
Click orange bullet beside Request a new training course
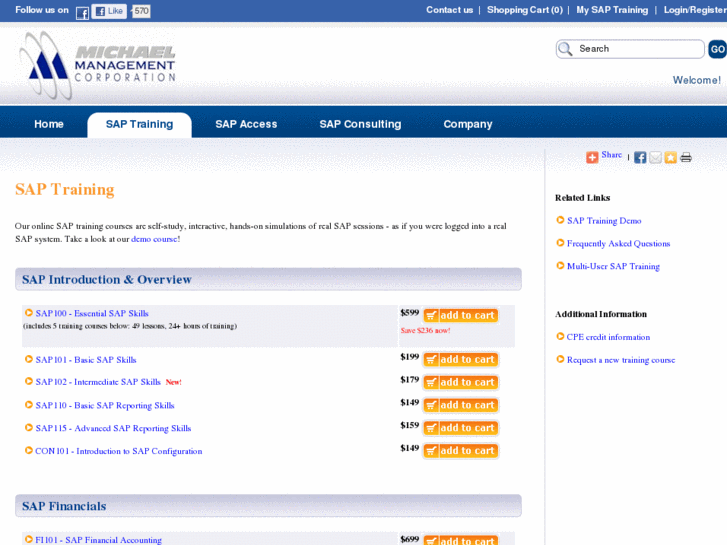point(560,359)
